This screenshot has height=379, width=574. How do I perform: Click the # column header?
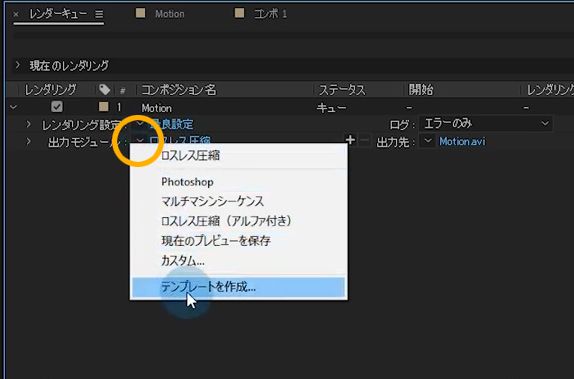pyautogui.click(x=122, y=90)
